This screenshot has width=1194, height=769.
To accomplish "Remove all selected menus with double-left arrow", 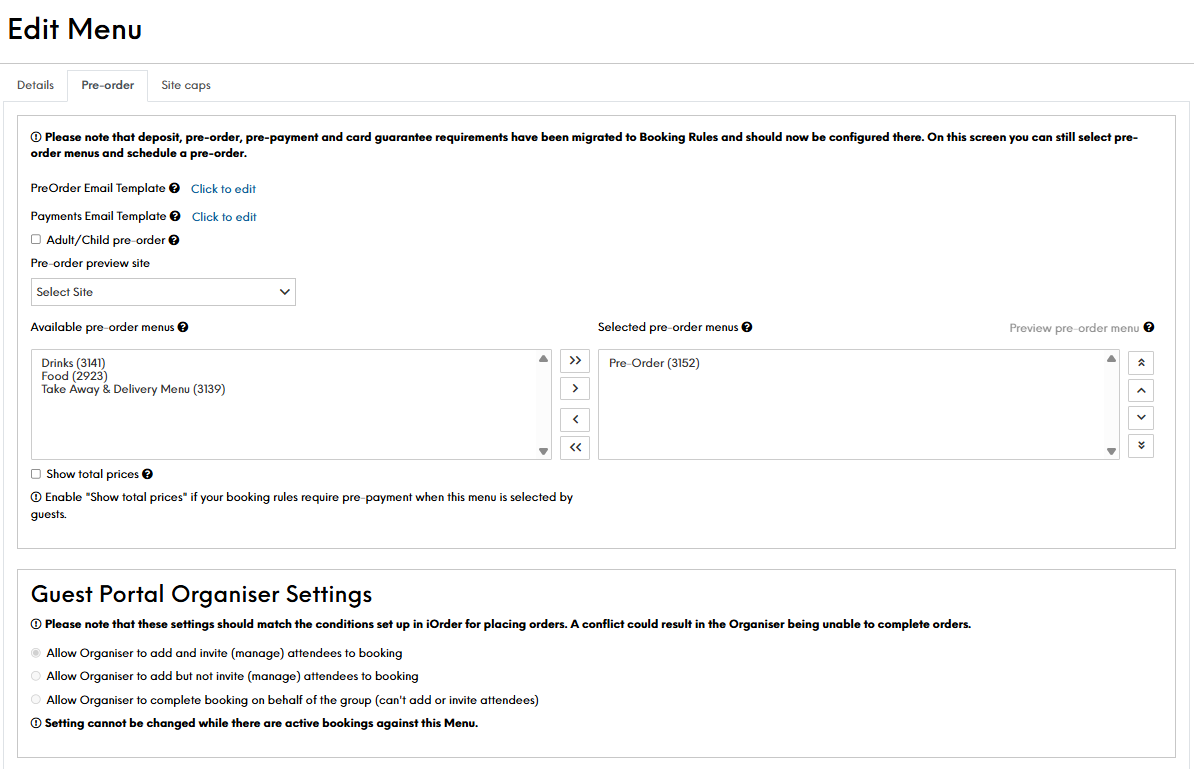I will (575, 447).
